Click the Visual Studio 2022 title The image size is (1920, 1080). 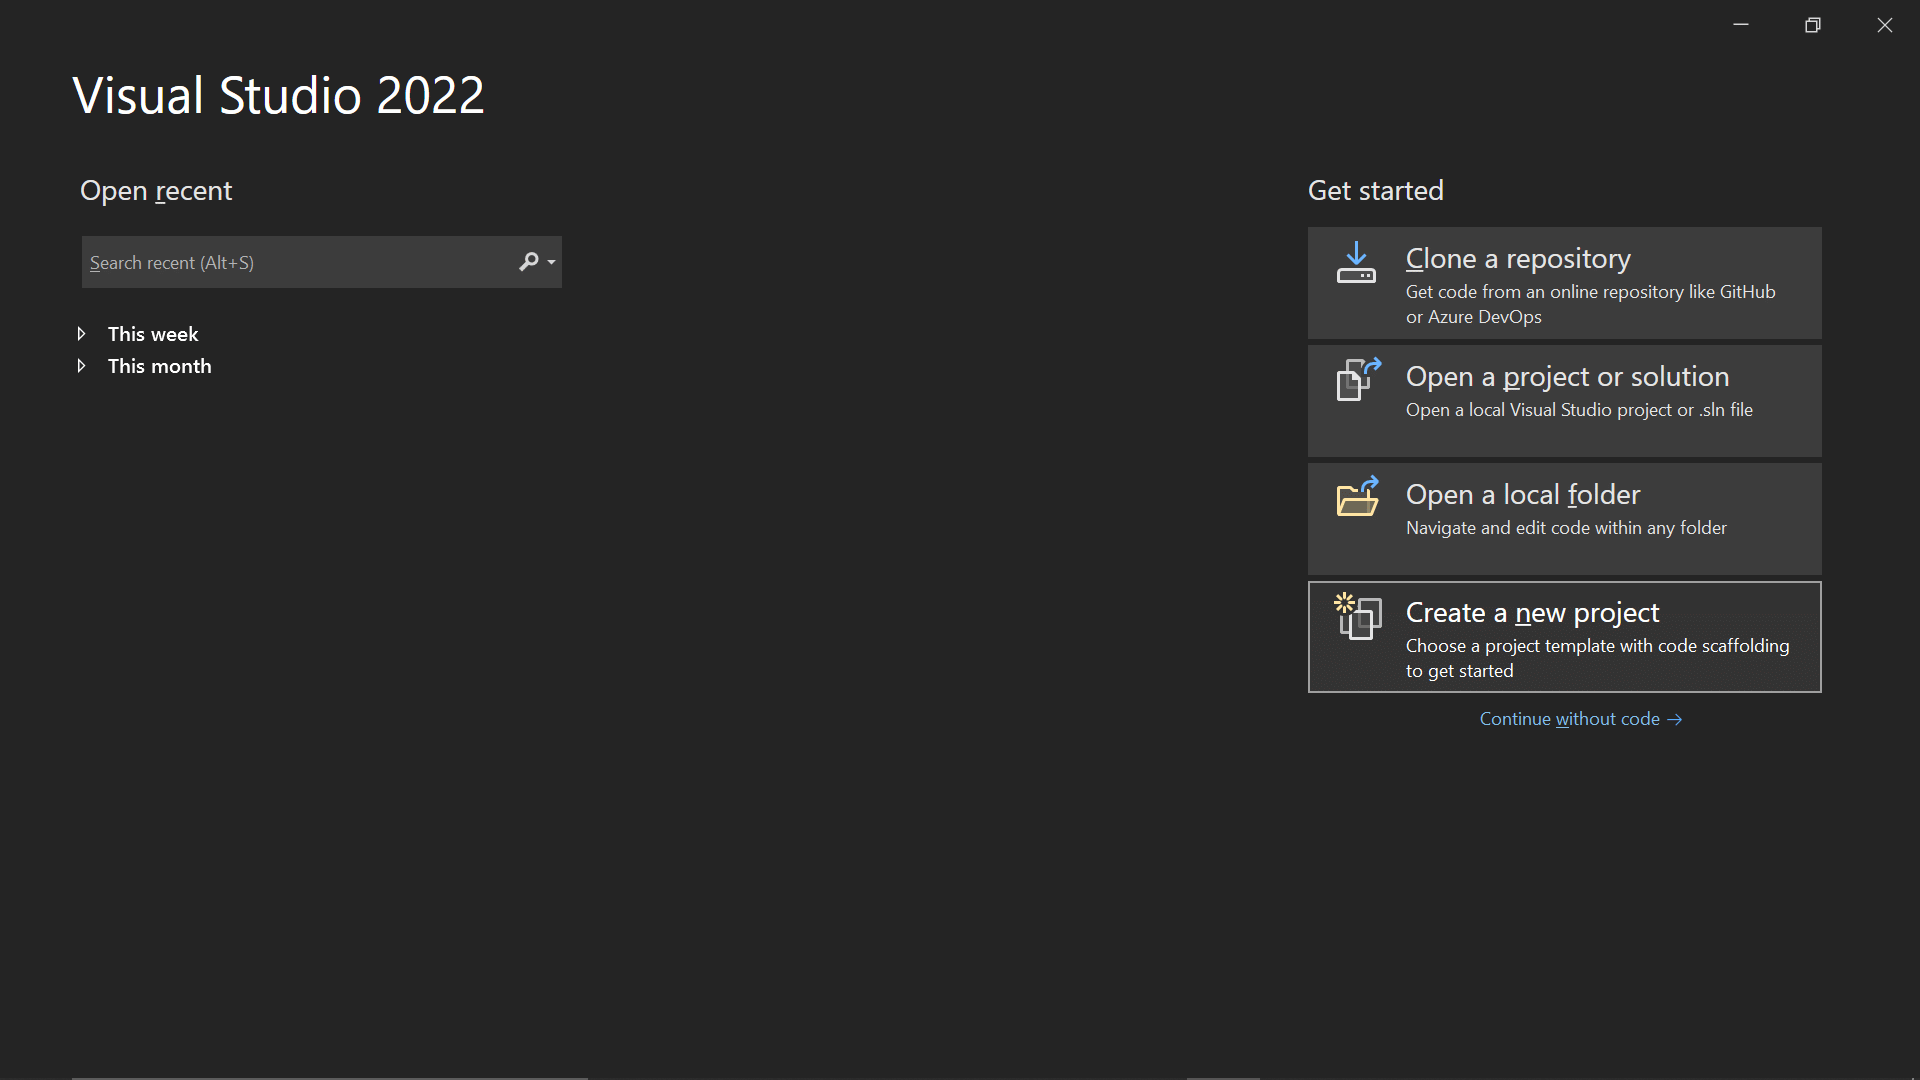coord(278,95)
